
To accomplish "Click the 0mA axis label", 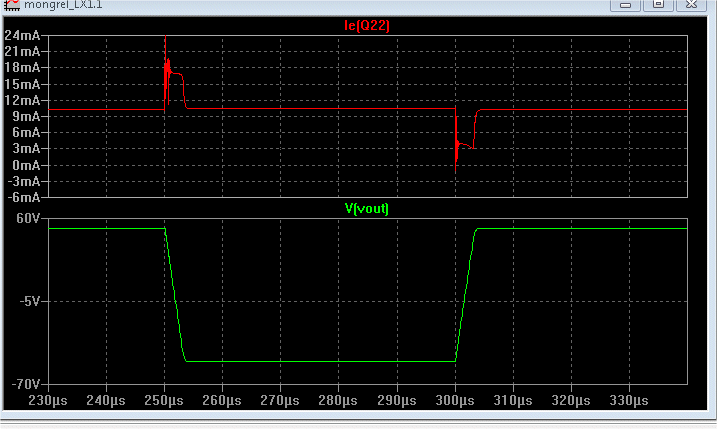I will click(x=26, y=165).
